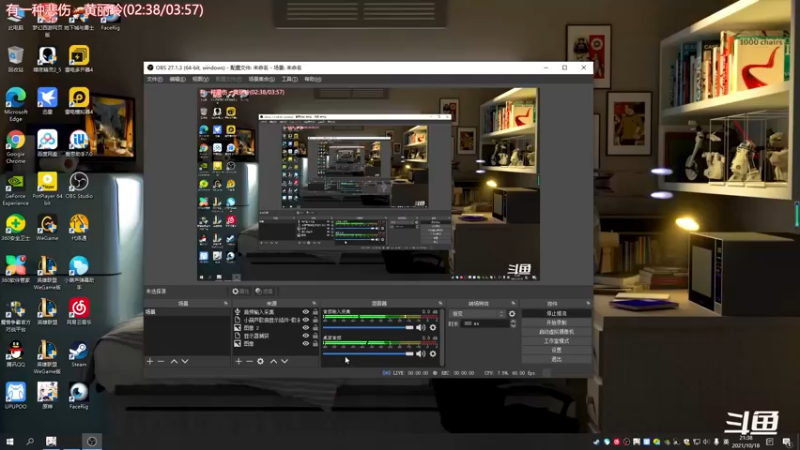800x450 pixels.
Task: Adjust the transition duration stepper arrows
Action: [513, 323]
